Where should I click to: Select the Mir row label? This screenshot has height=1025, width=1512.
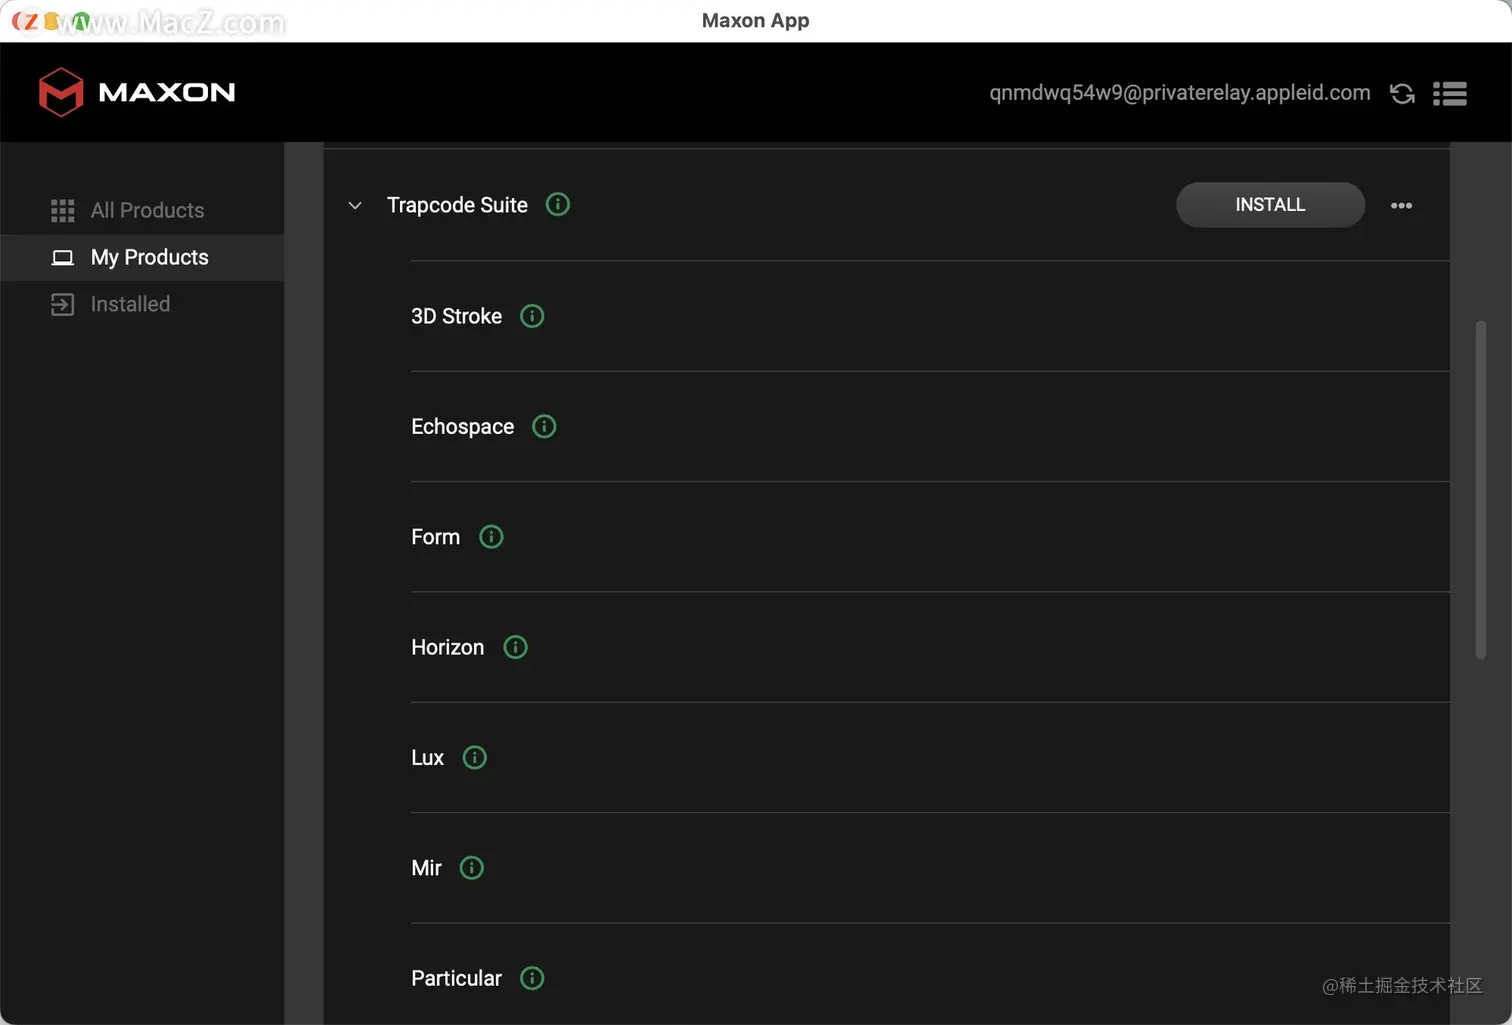(426, 868)
